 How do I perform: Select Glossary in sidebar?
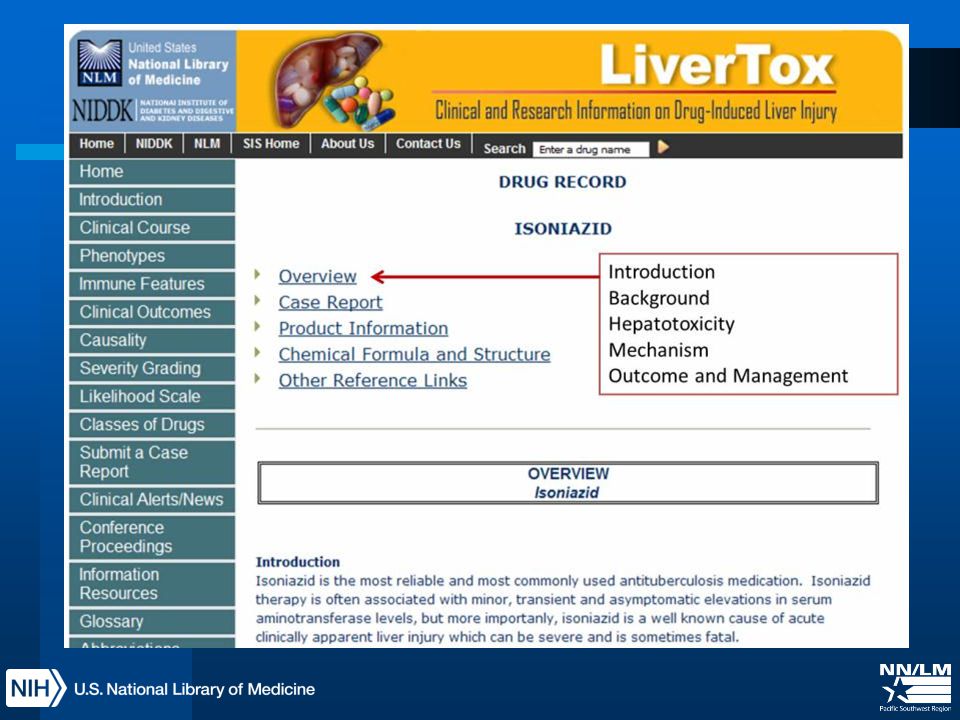click(152, 621)
